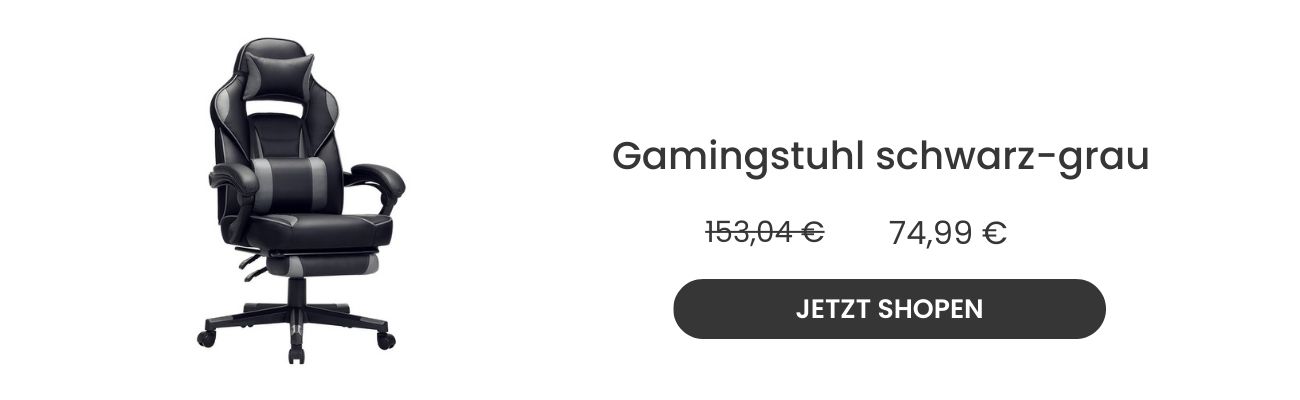The width and height of the screenshot is (1300, 400).
Task: Click the word schwarz-grau in the title
Action: (x=1013, y=157)
